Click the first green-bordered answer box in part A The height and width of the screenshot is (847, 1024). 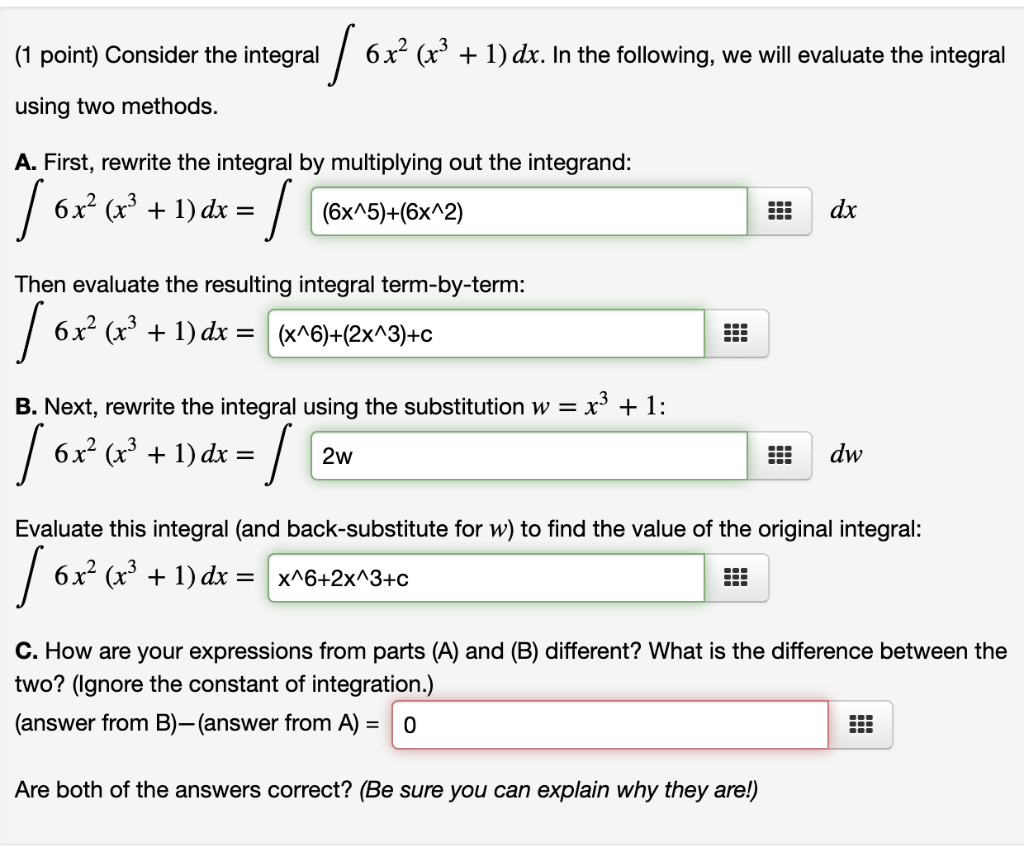tap(528, 211)
